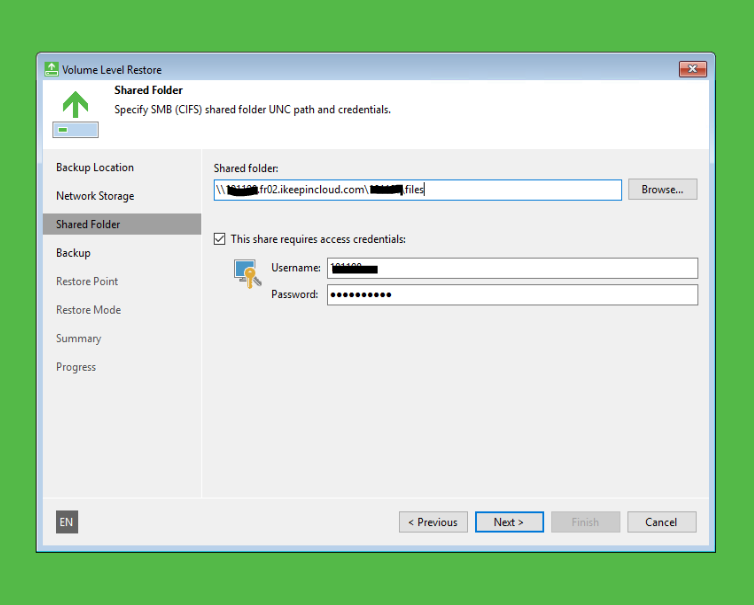Select the Summary step
This screenshot has width=754, height=605.
click(x=78, y=339)
